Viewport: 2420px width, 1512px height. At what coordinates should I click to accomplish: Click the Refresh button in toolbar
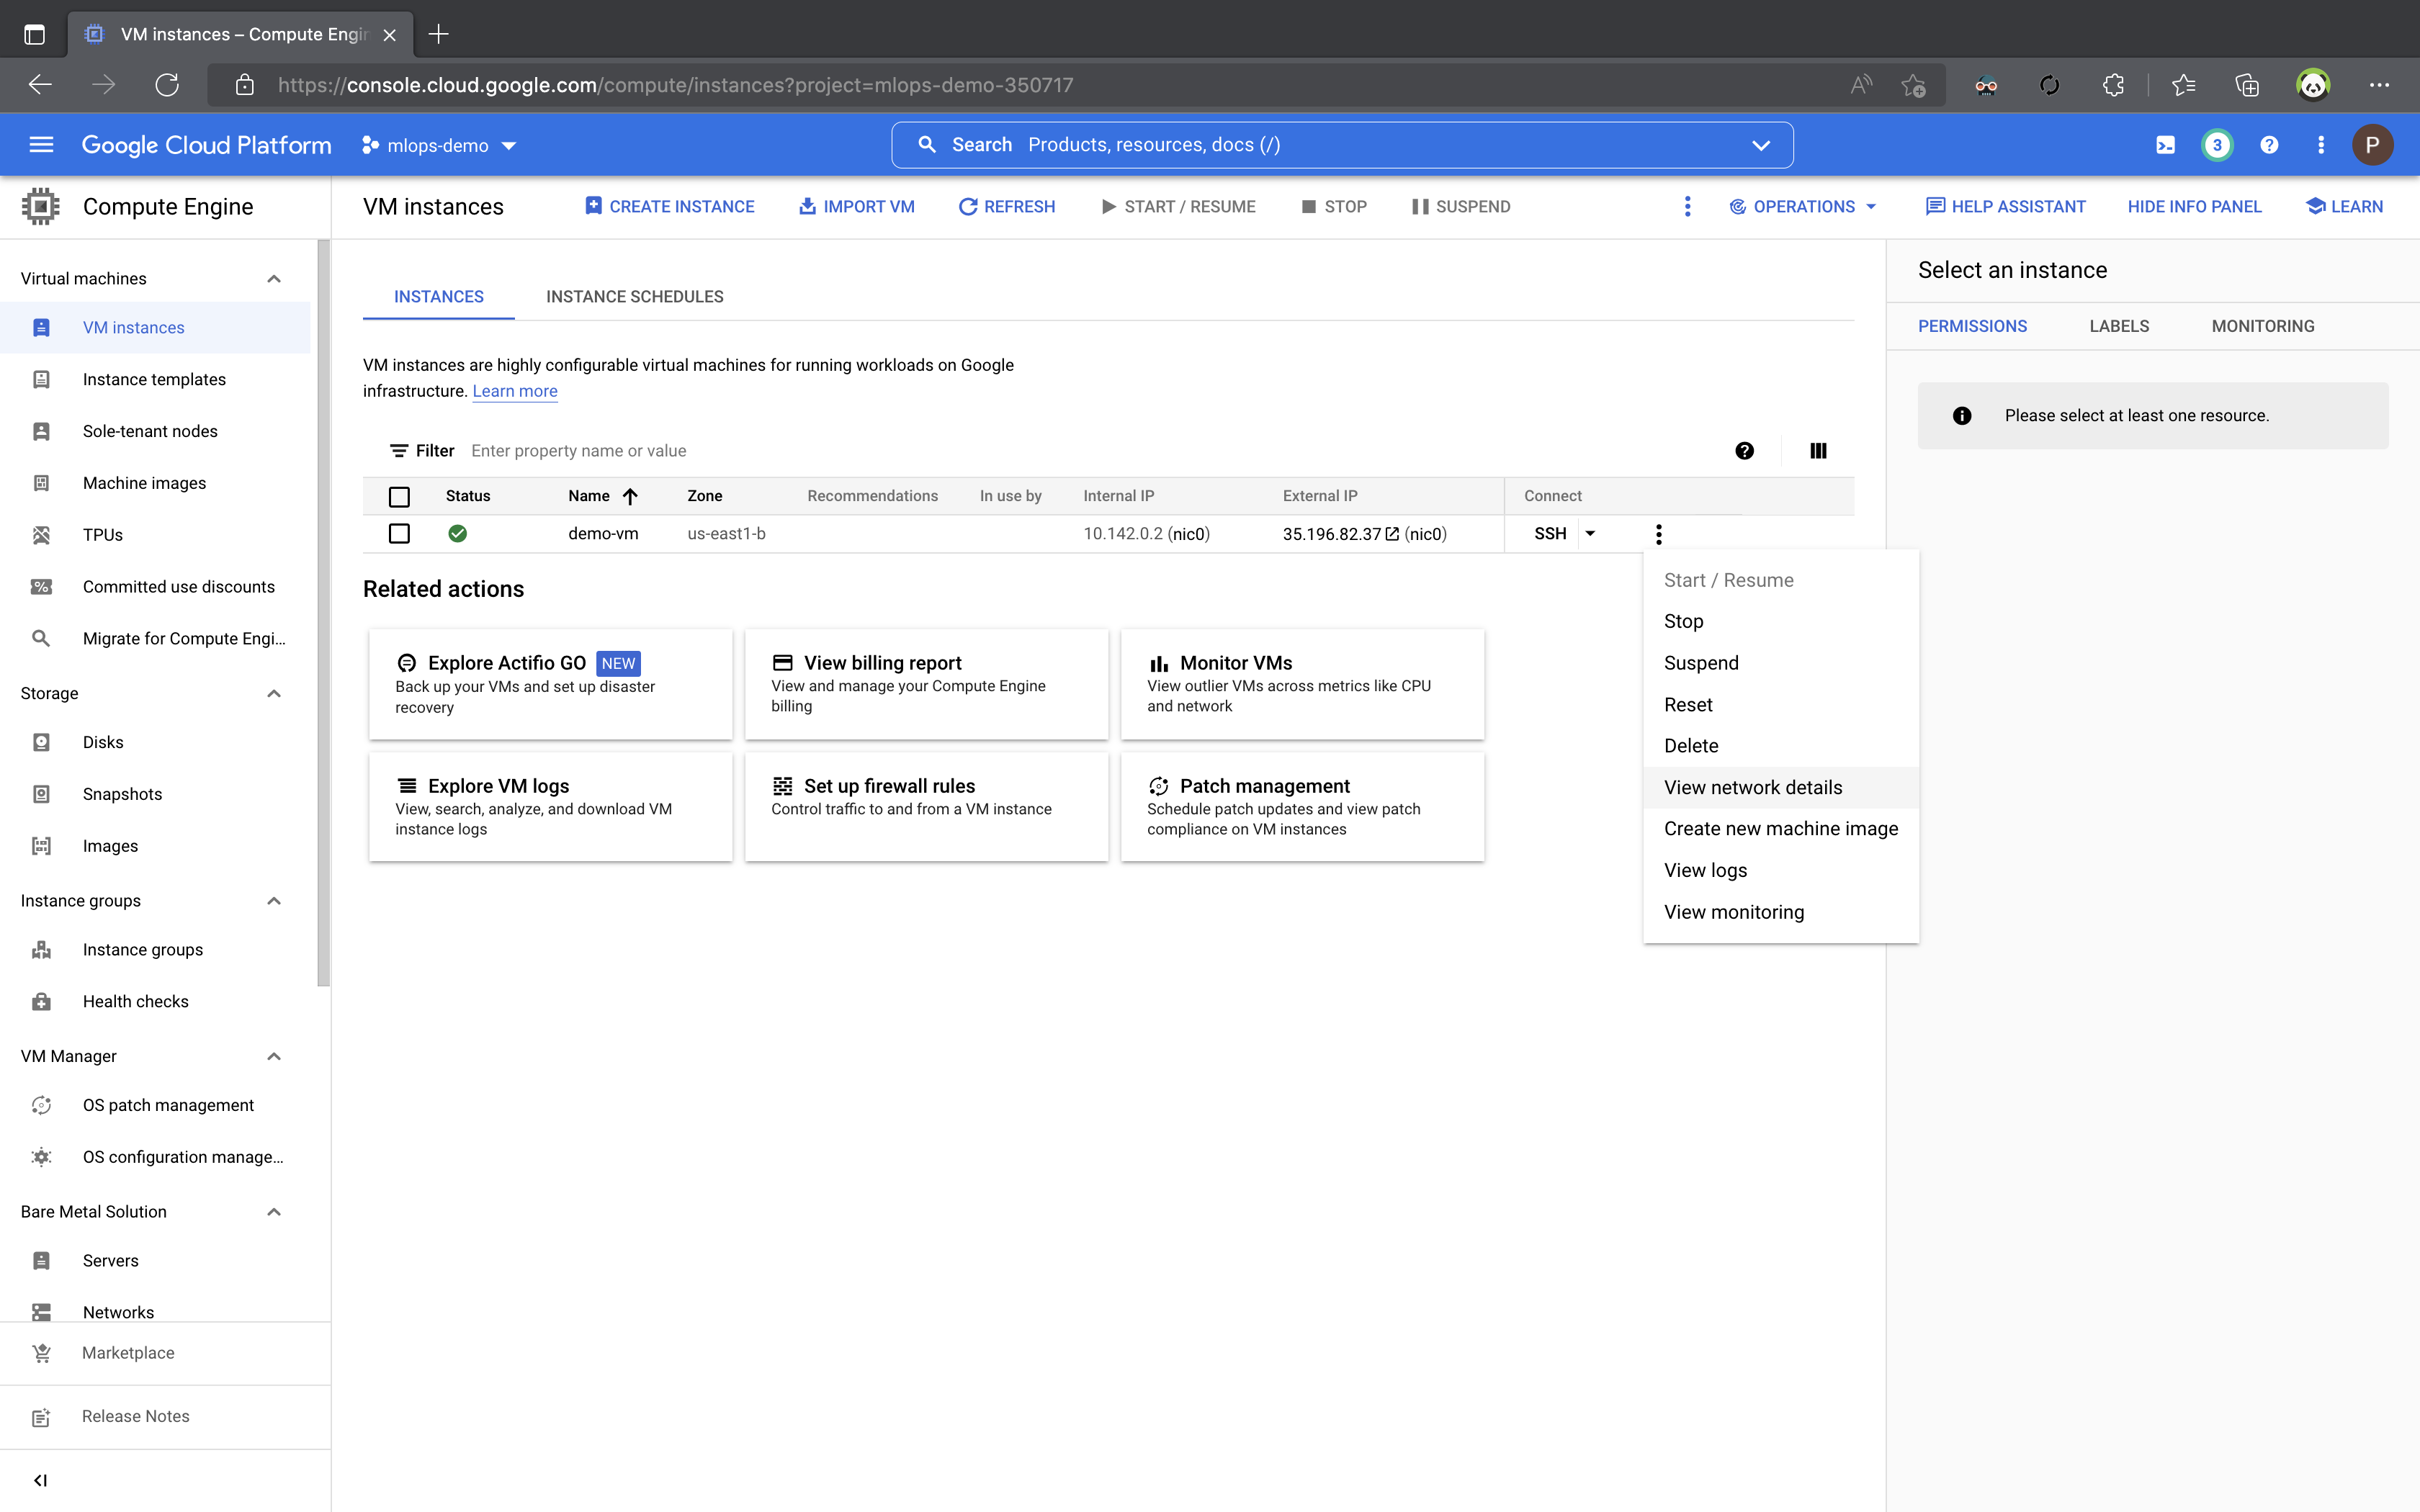1007,206
